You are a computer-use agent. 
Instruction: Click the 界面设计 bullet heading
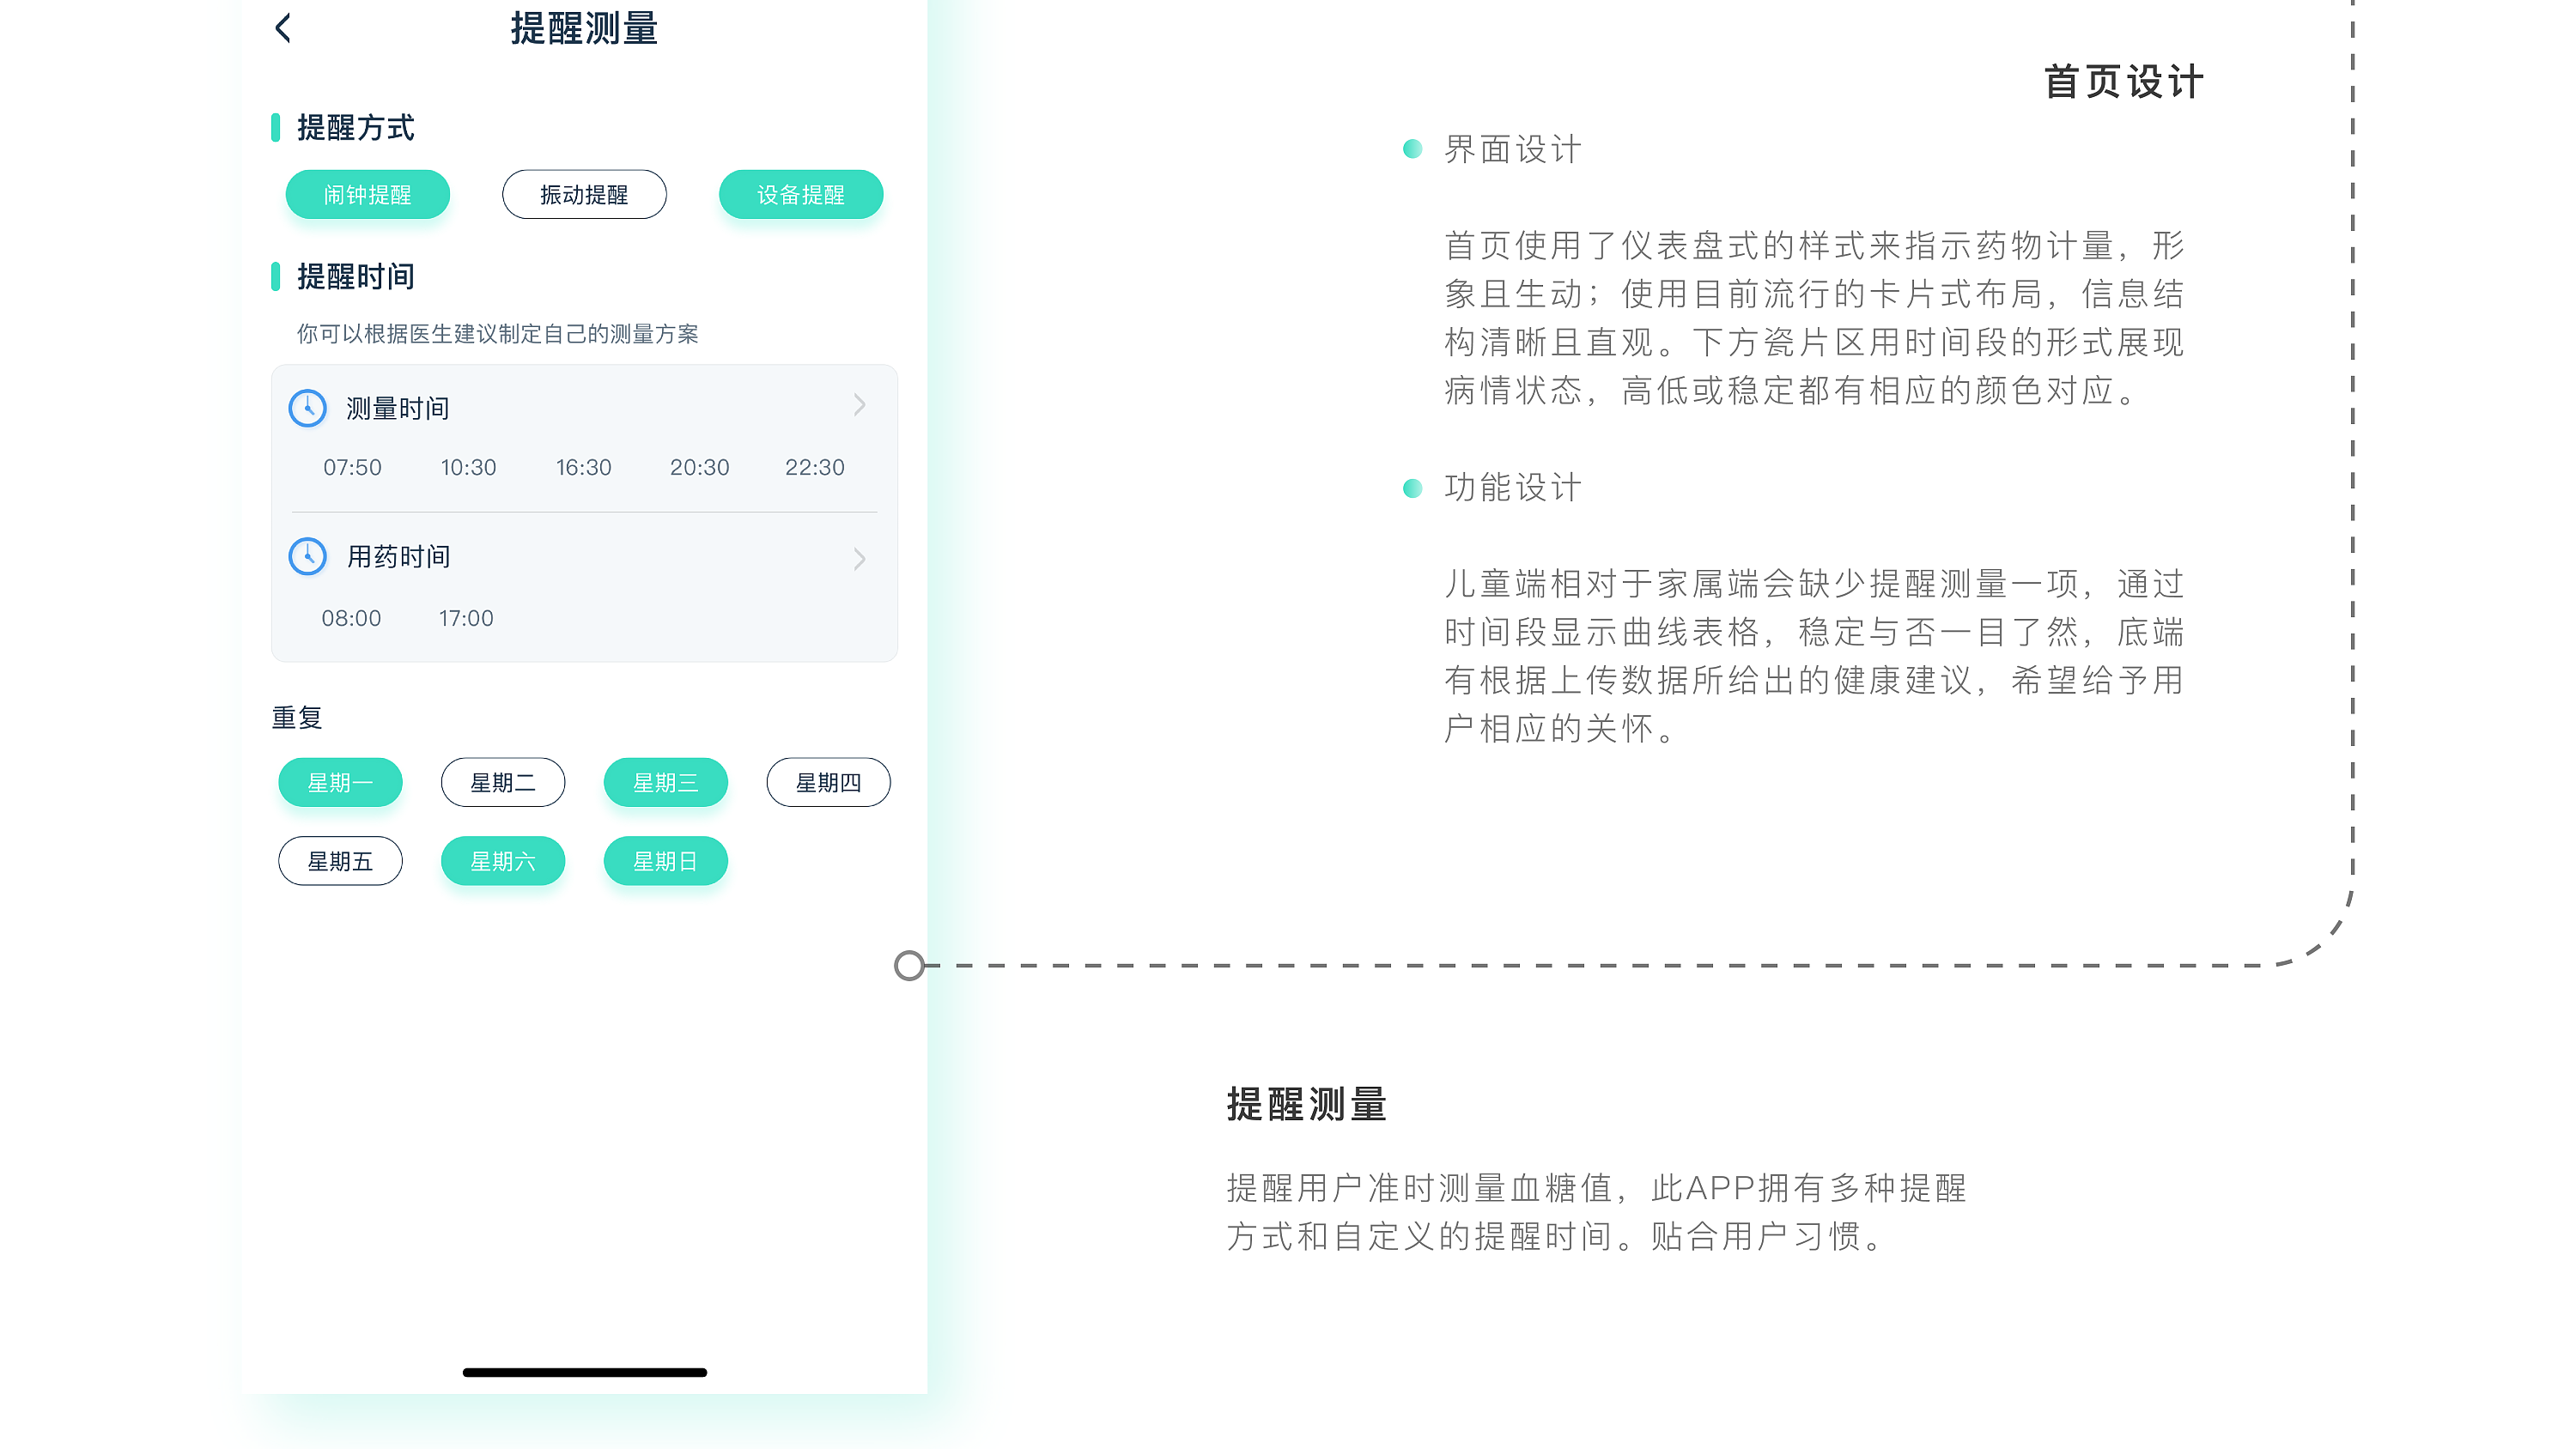tap(1513, 150)
